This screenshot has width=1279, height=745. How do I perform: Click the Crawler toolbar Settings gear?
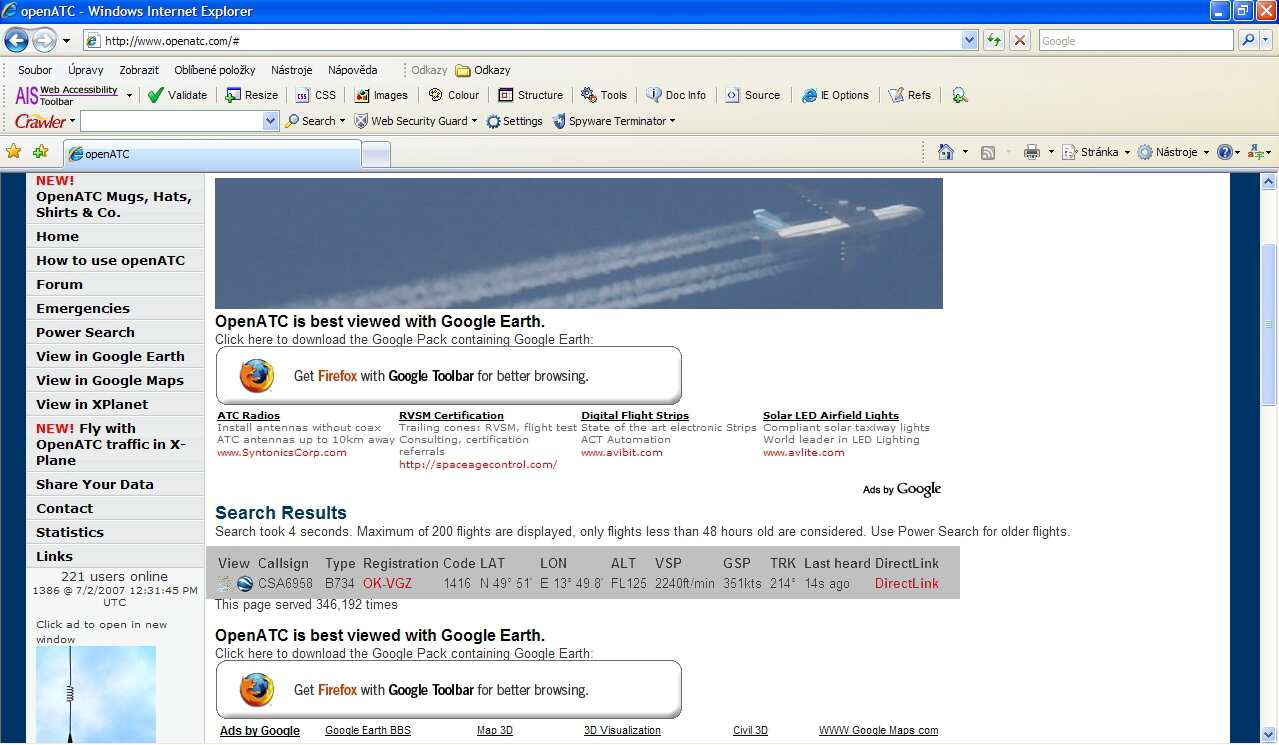pos(514,121)
